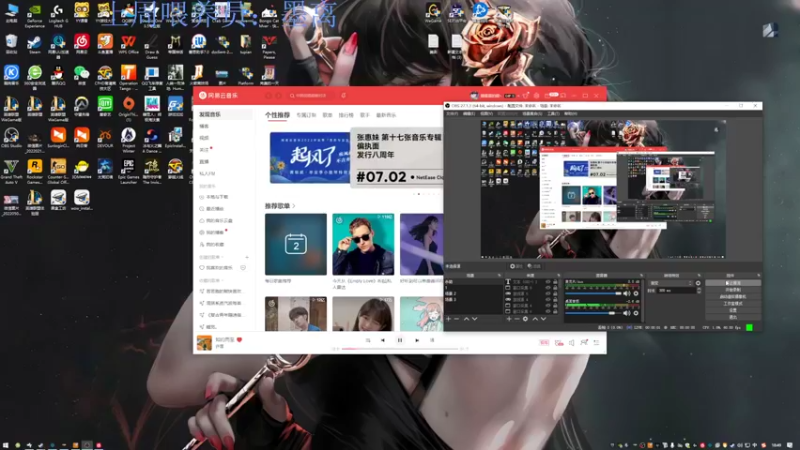Skip to next track in NetEase Cloud Music
The image size is (800, 450).
point(417,340)
